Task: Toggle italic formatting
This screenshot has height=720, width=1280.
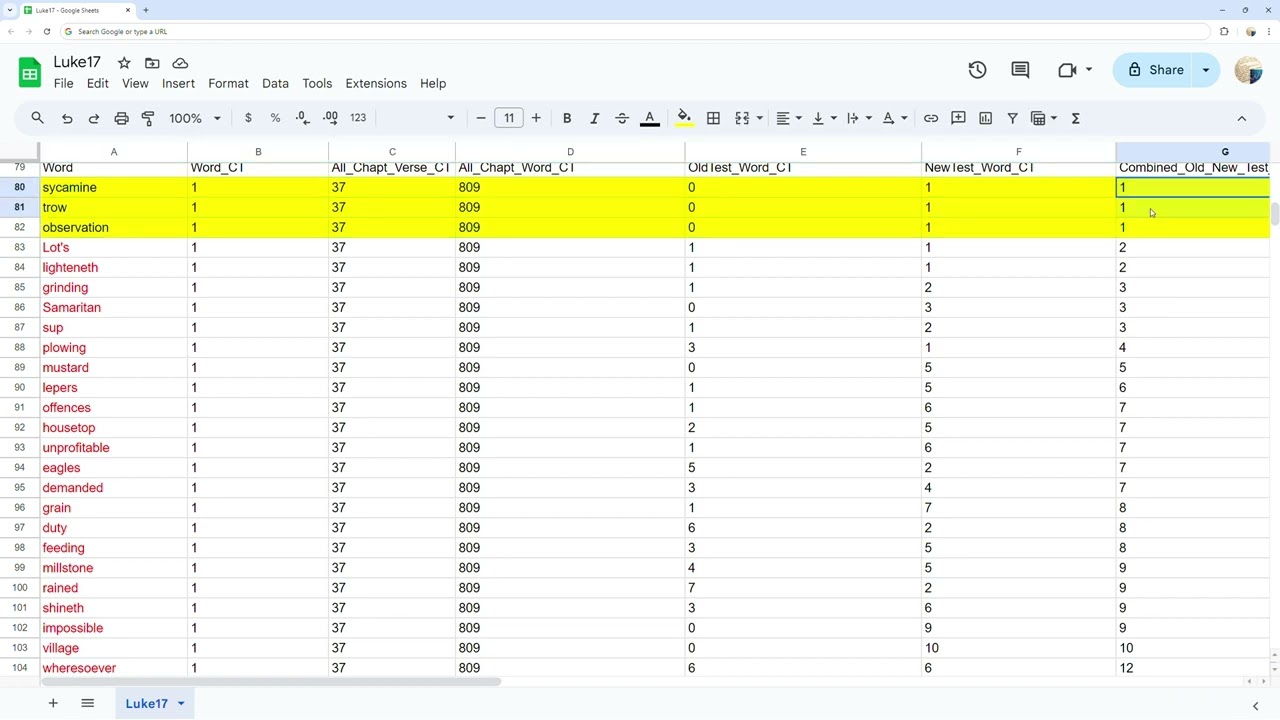Action: tap(594, 118)
